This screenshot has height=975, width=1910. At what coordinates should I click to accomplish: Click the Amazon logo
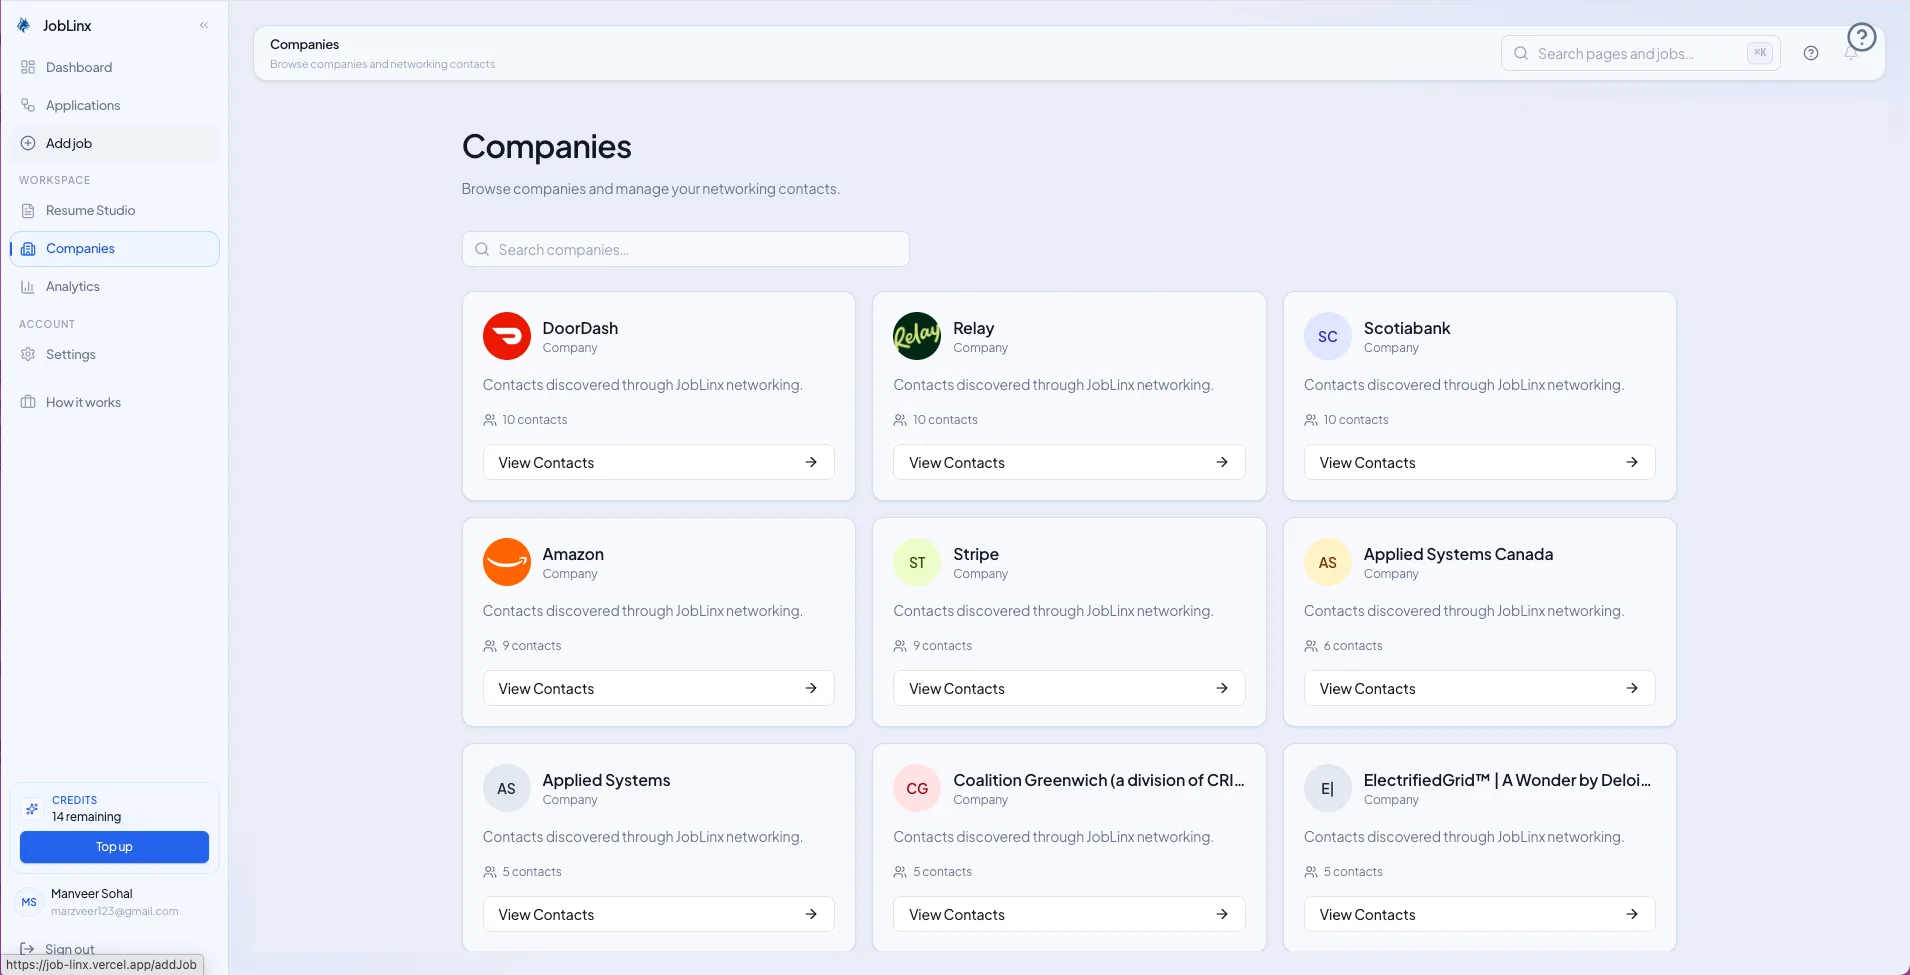(507, 562)
